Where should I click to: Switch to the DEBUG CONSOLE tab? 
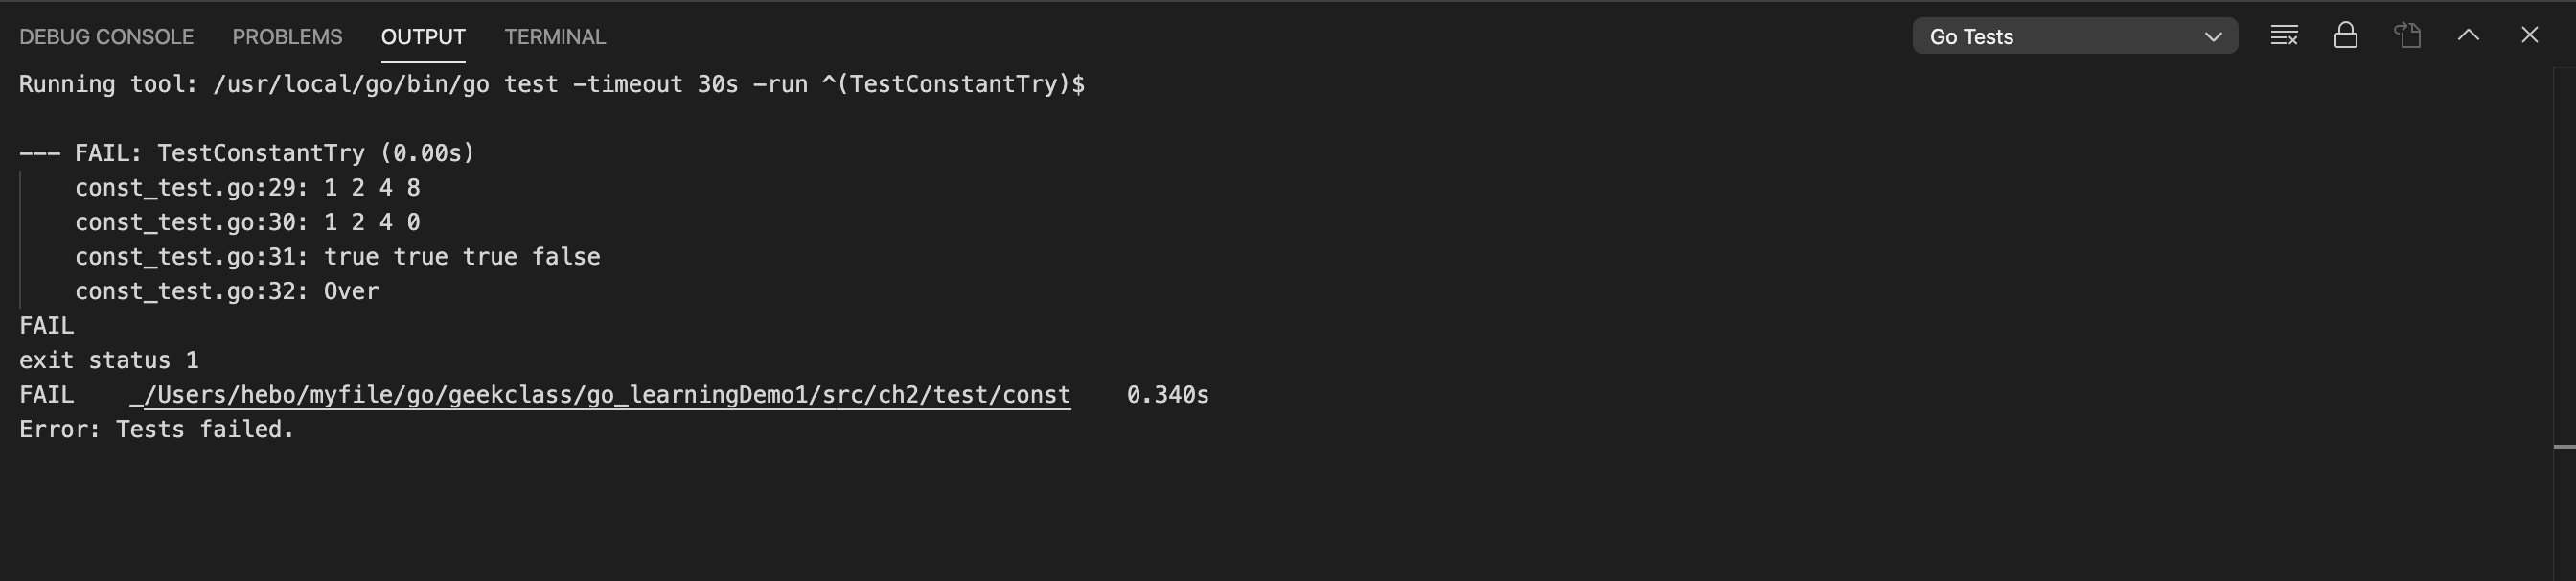coord(107,37)
